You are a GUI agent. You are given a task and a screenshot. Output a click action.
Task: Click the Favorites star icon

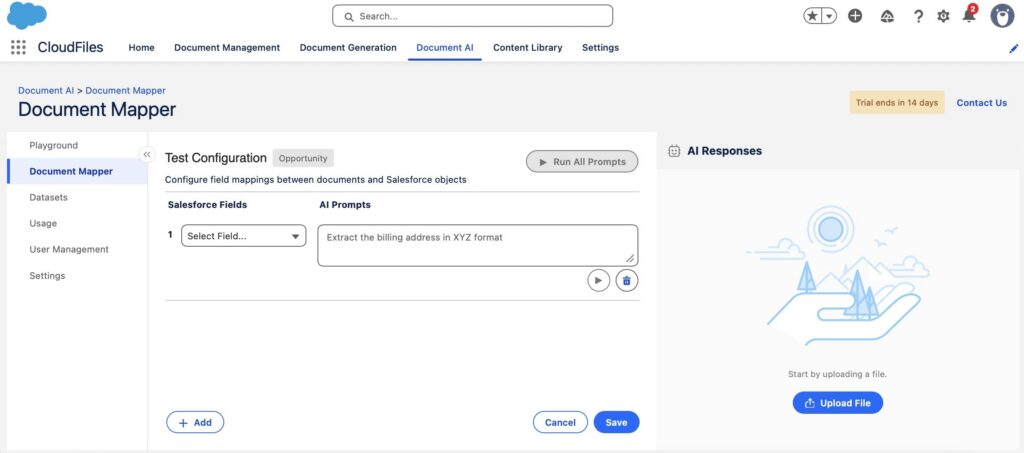click(812, 16)
